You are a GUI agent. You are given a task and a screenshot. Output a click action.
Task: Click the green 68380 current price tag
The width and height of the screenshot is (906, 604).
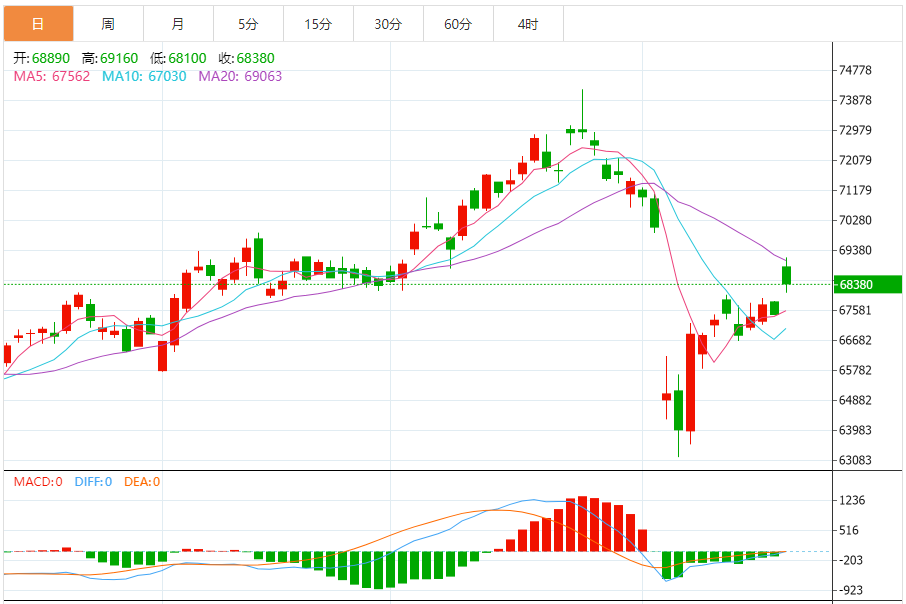(x=868, y=284)
